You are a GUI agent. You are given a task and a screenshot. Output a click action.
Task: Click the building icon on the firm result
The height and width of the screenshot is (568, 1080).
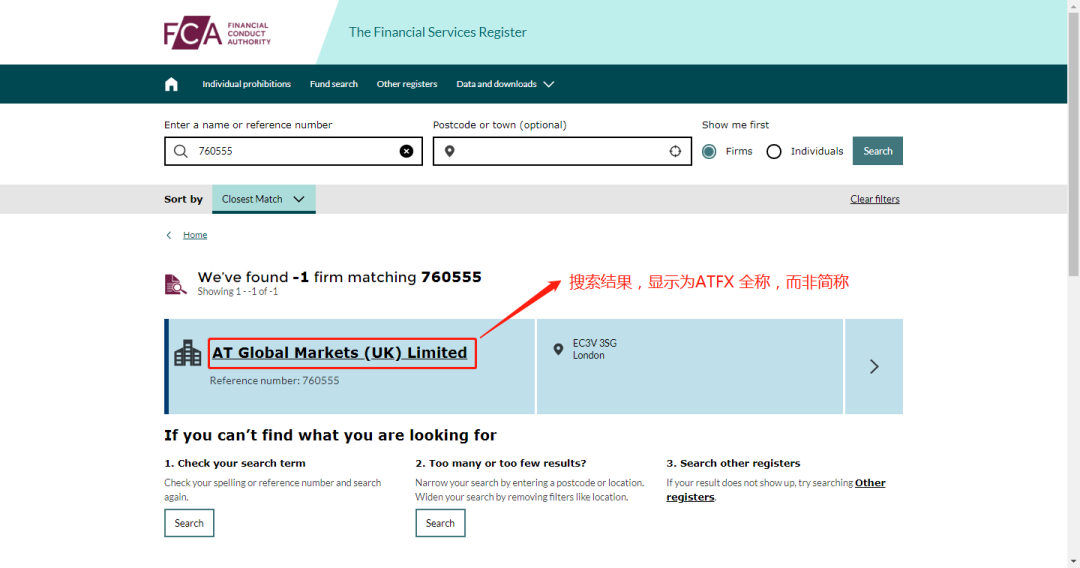point(187,353)
